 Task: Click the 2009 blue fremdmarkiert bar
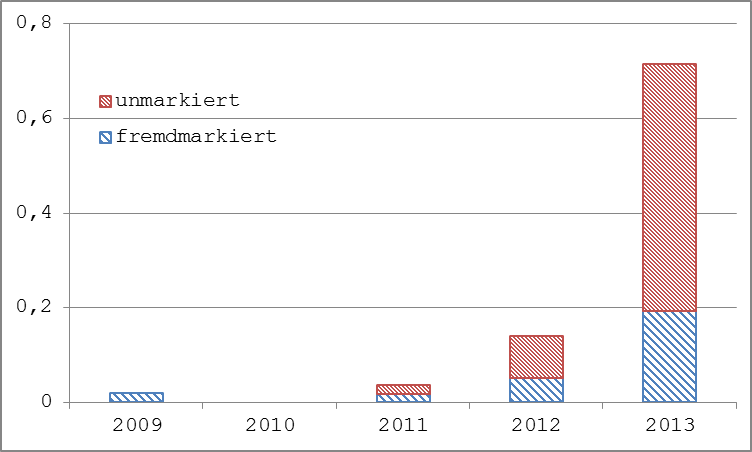(x=137, y=397)
